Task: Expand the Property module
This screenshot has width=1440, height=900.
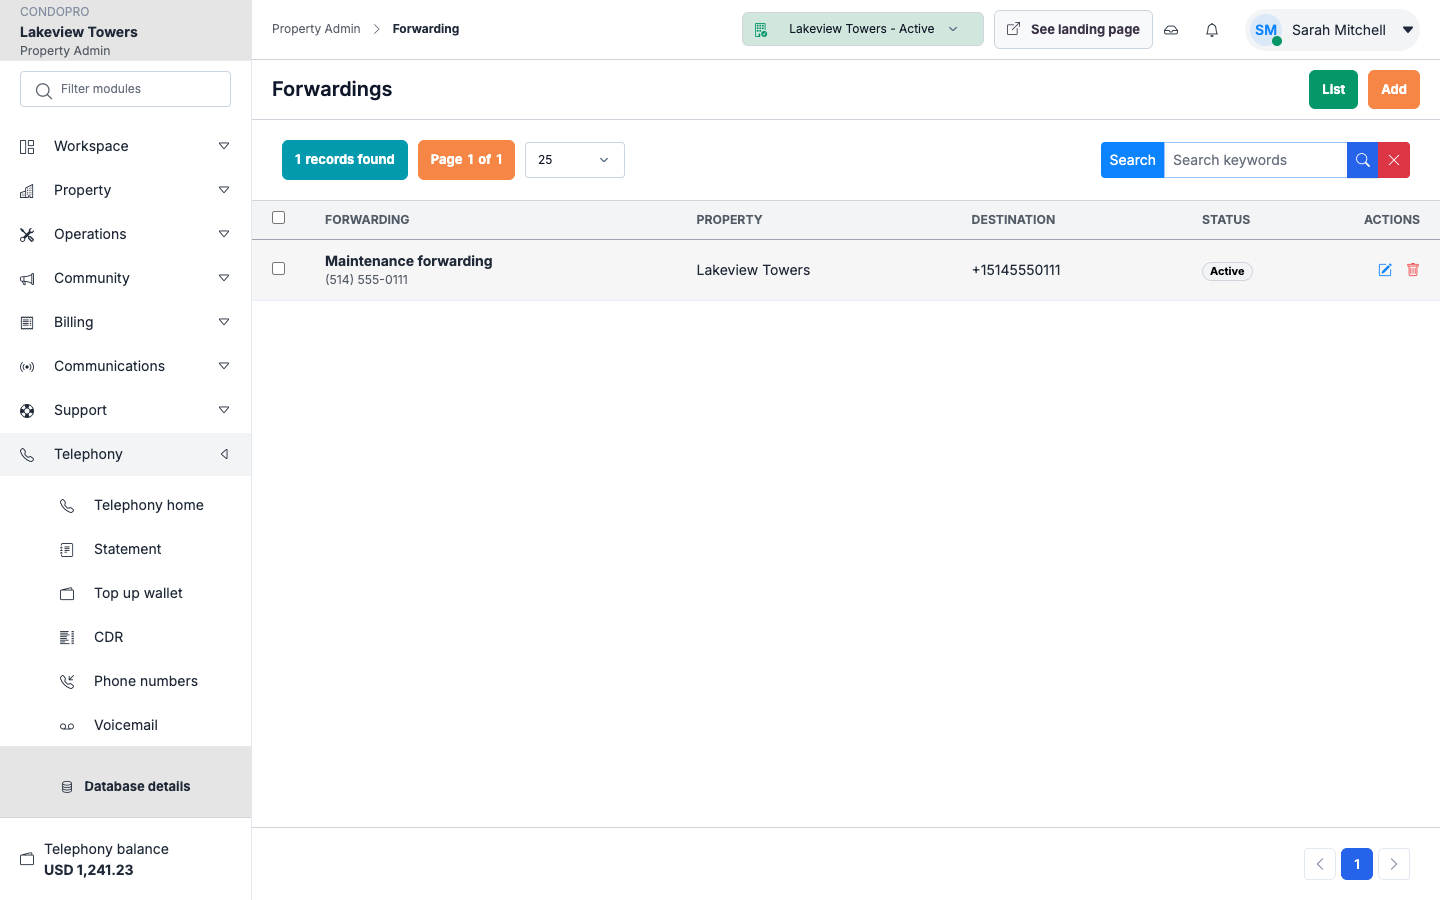Action: pyautogui.click(x=224, y=190)
